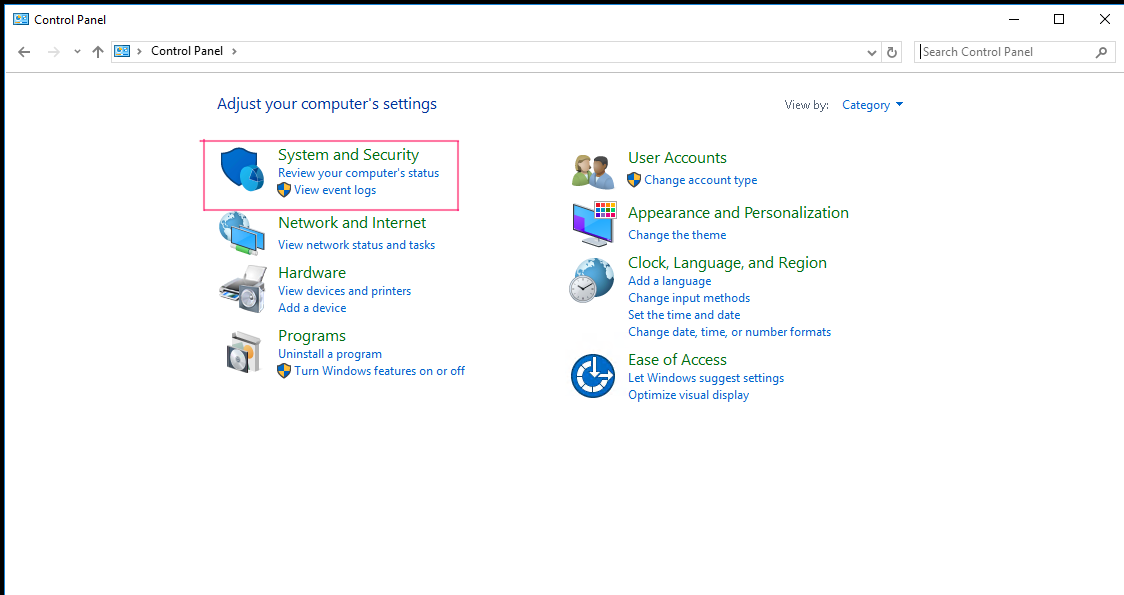Screen dimensions: 1124x595
Task: Open the User Accounts people icon
Action: [594, 171]
